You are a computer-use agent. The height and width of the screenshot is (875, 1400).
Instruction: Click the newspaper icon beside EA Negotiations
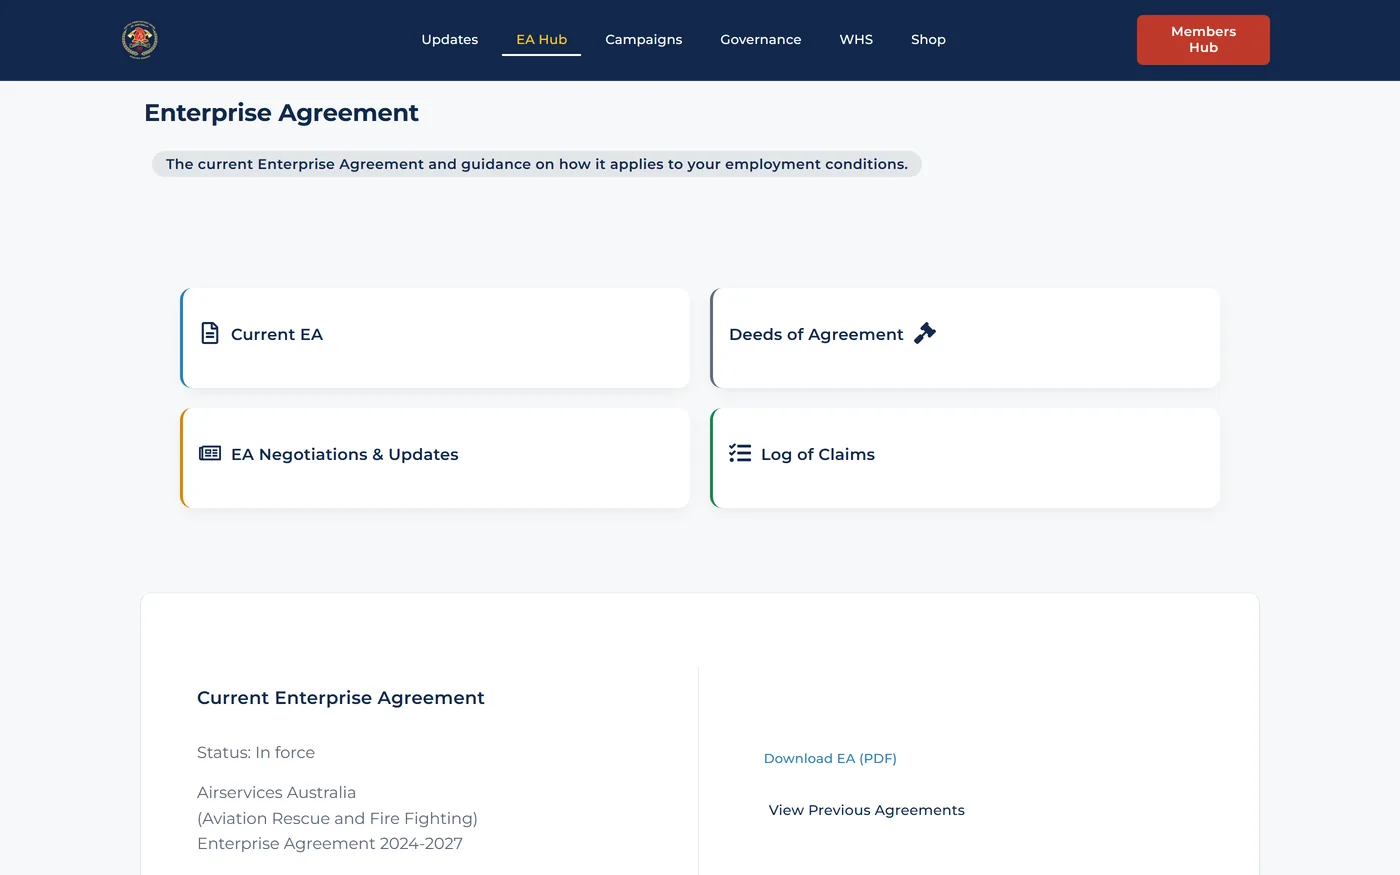tap(210, 453)
